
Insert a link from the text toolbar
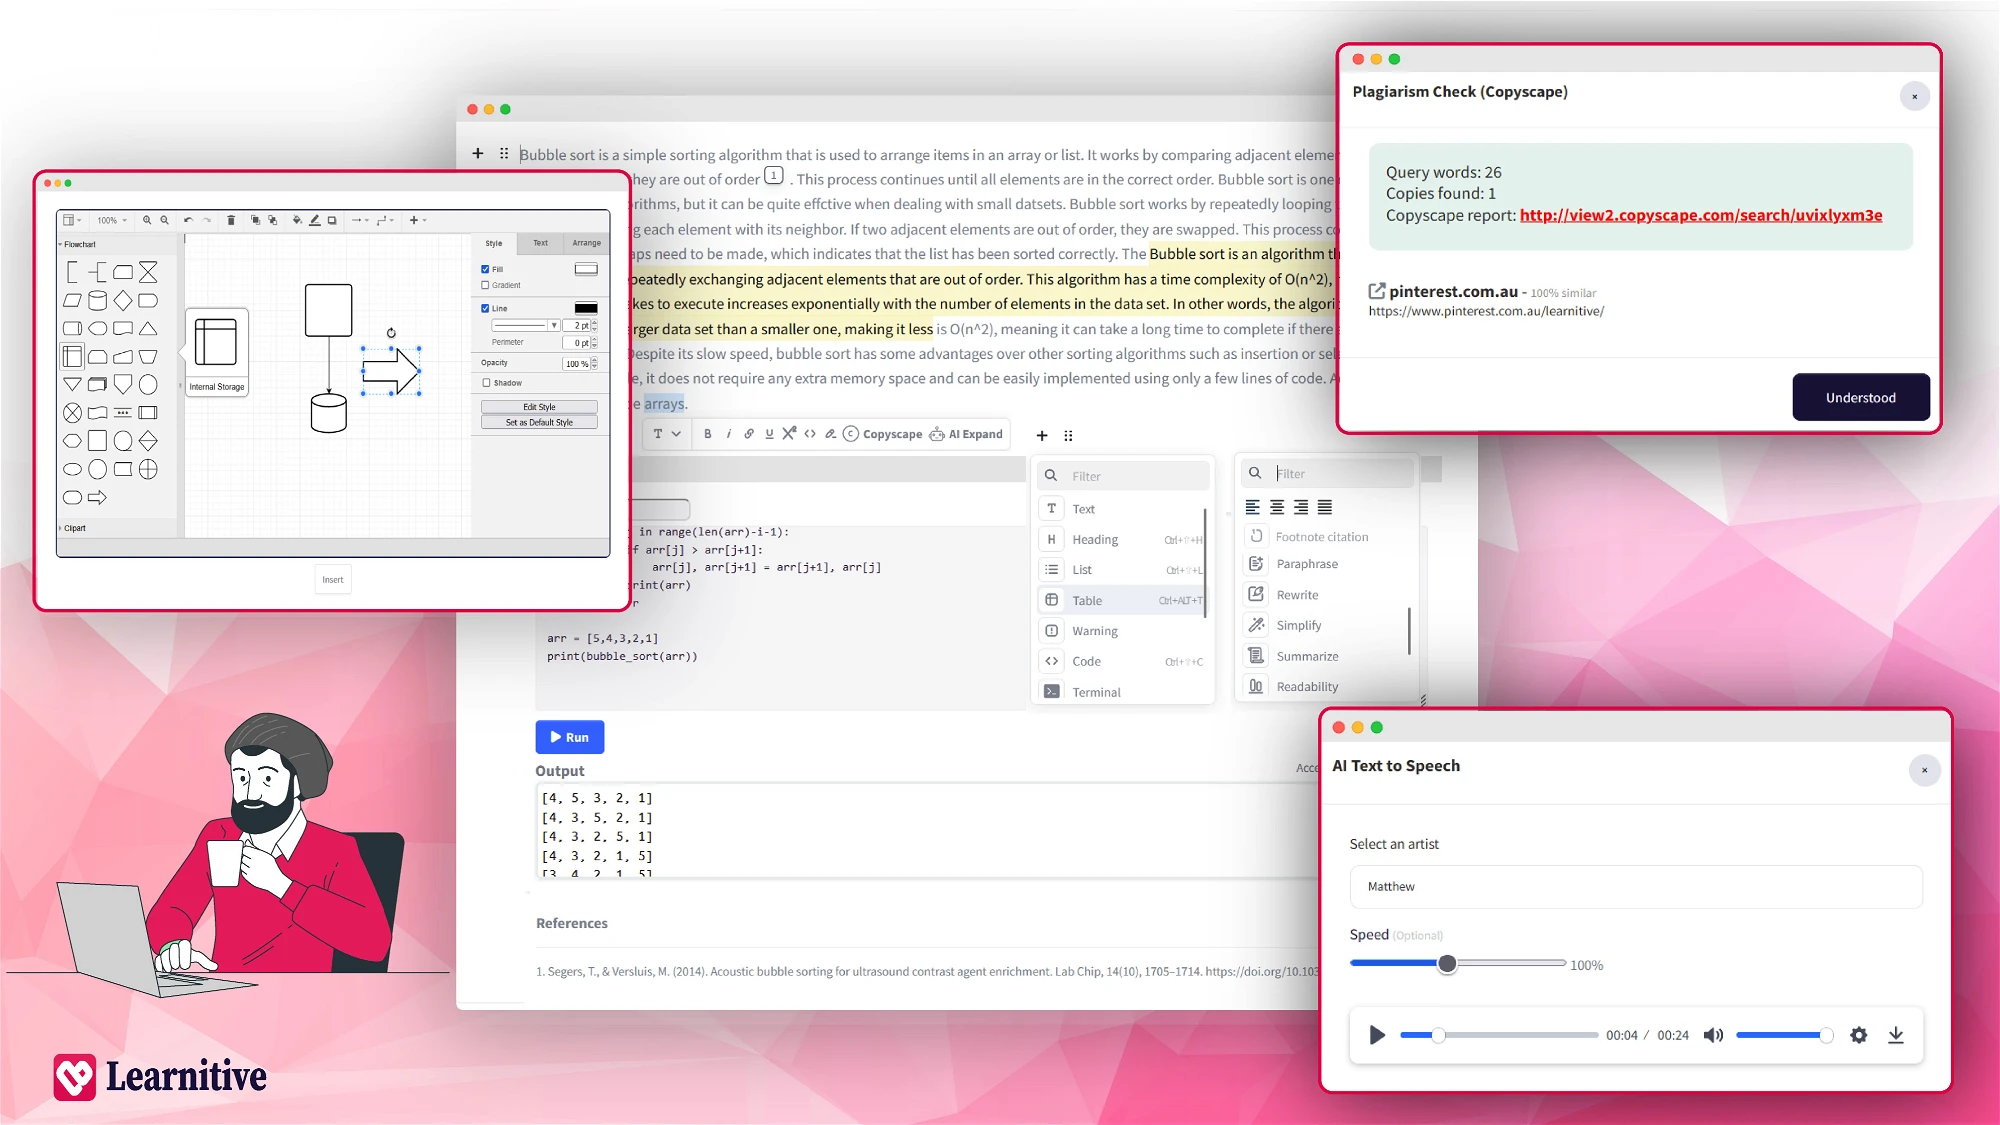point(749,434)
